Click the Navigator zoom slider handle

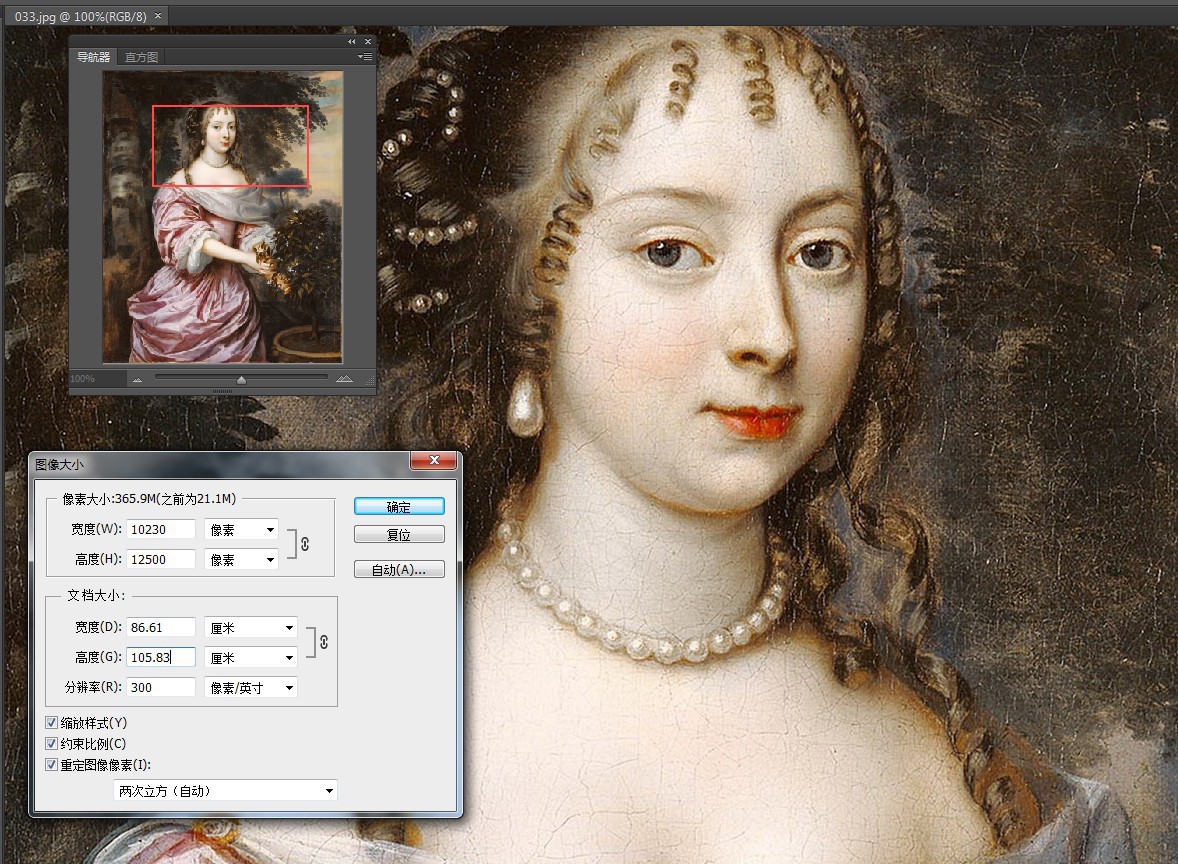241,379
